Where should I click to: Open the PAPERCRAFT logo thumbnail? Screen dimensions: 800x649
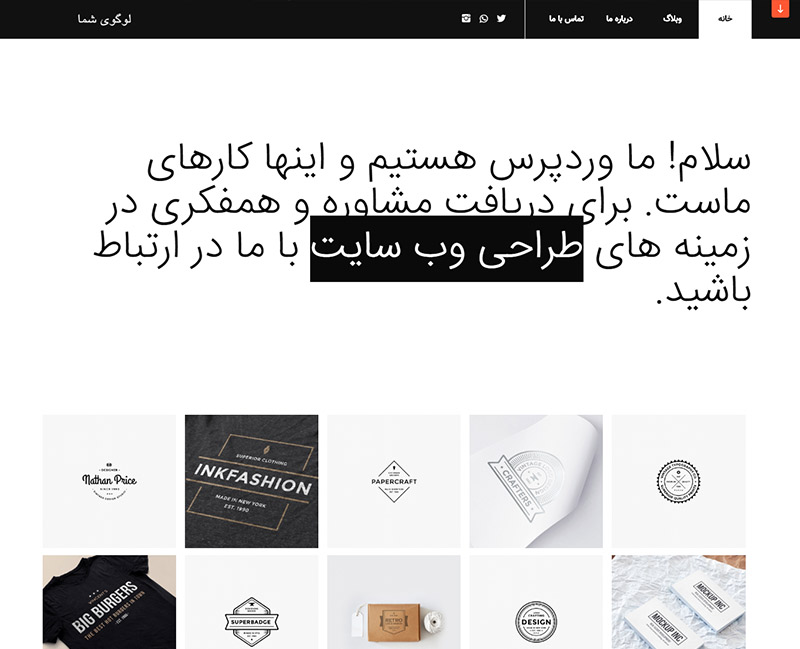click(x=394, y=481)
